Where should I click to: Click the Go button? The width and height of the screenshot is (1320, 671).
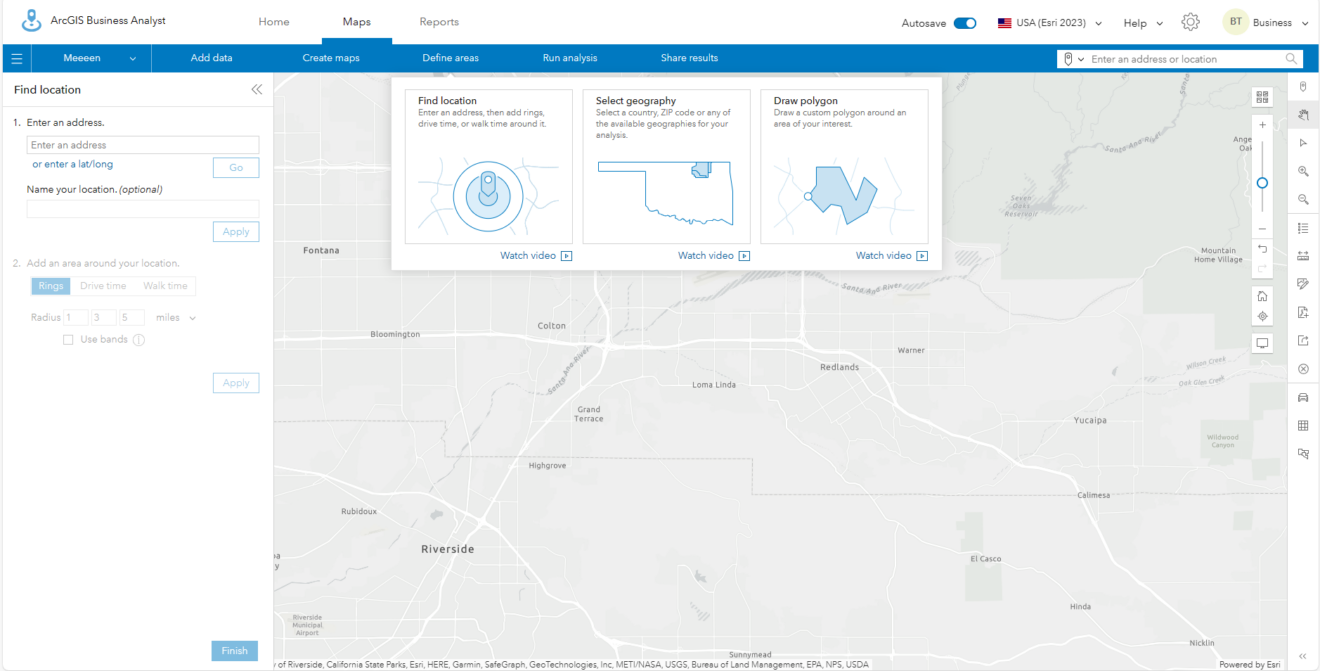[x=236, y=168]
